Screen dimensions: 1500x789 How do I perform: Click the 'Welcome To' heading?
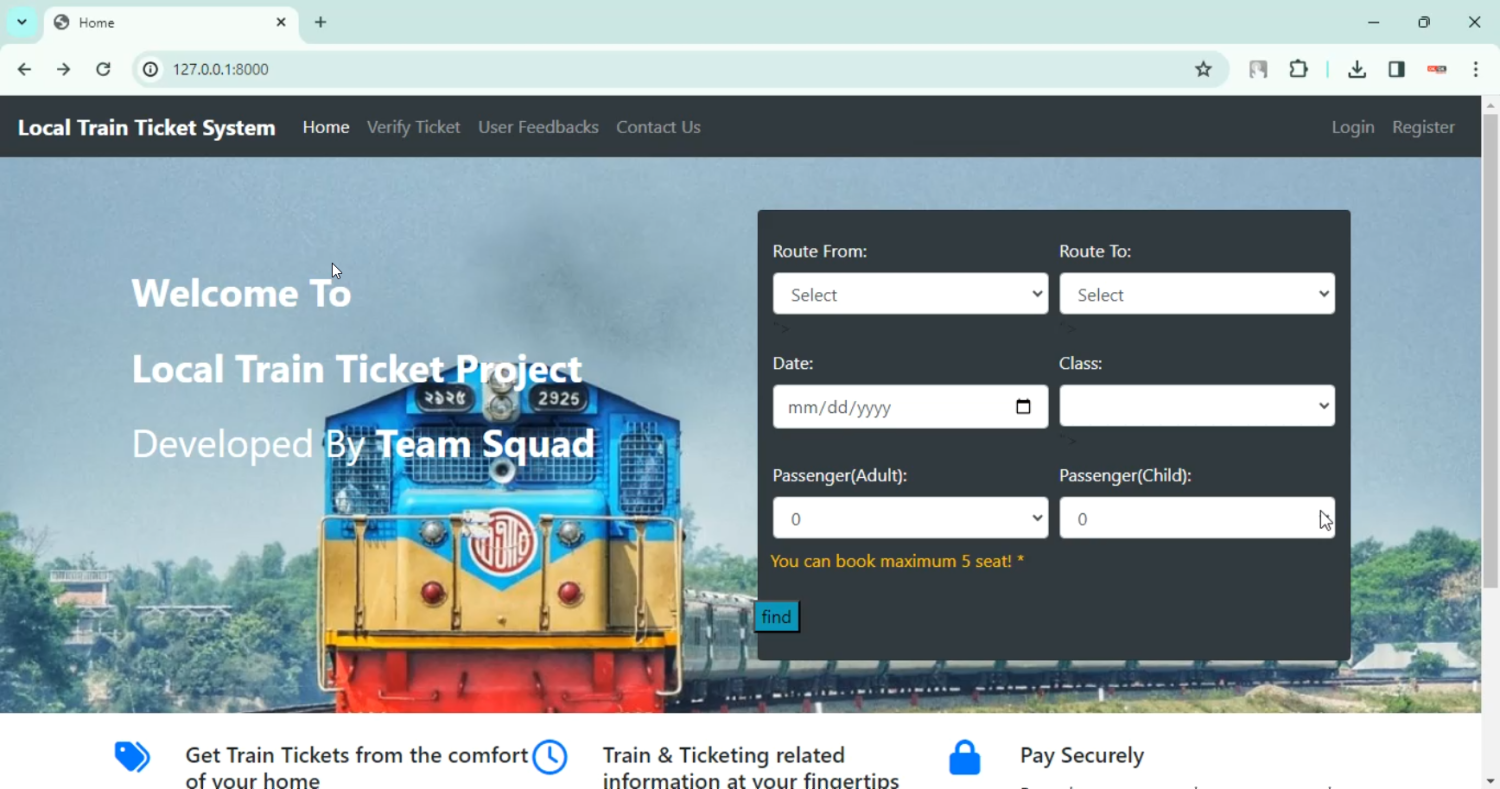pos(241,293)
